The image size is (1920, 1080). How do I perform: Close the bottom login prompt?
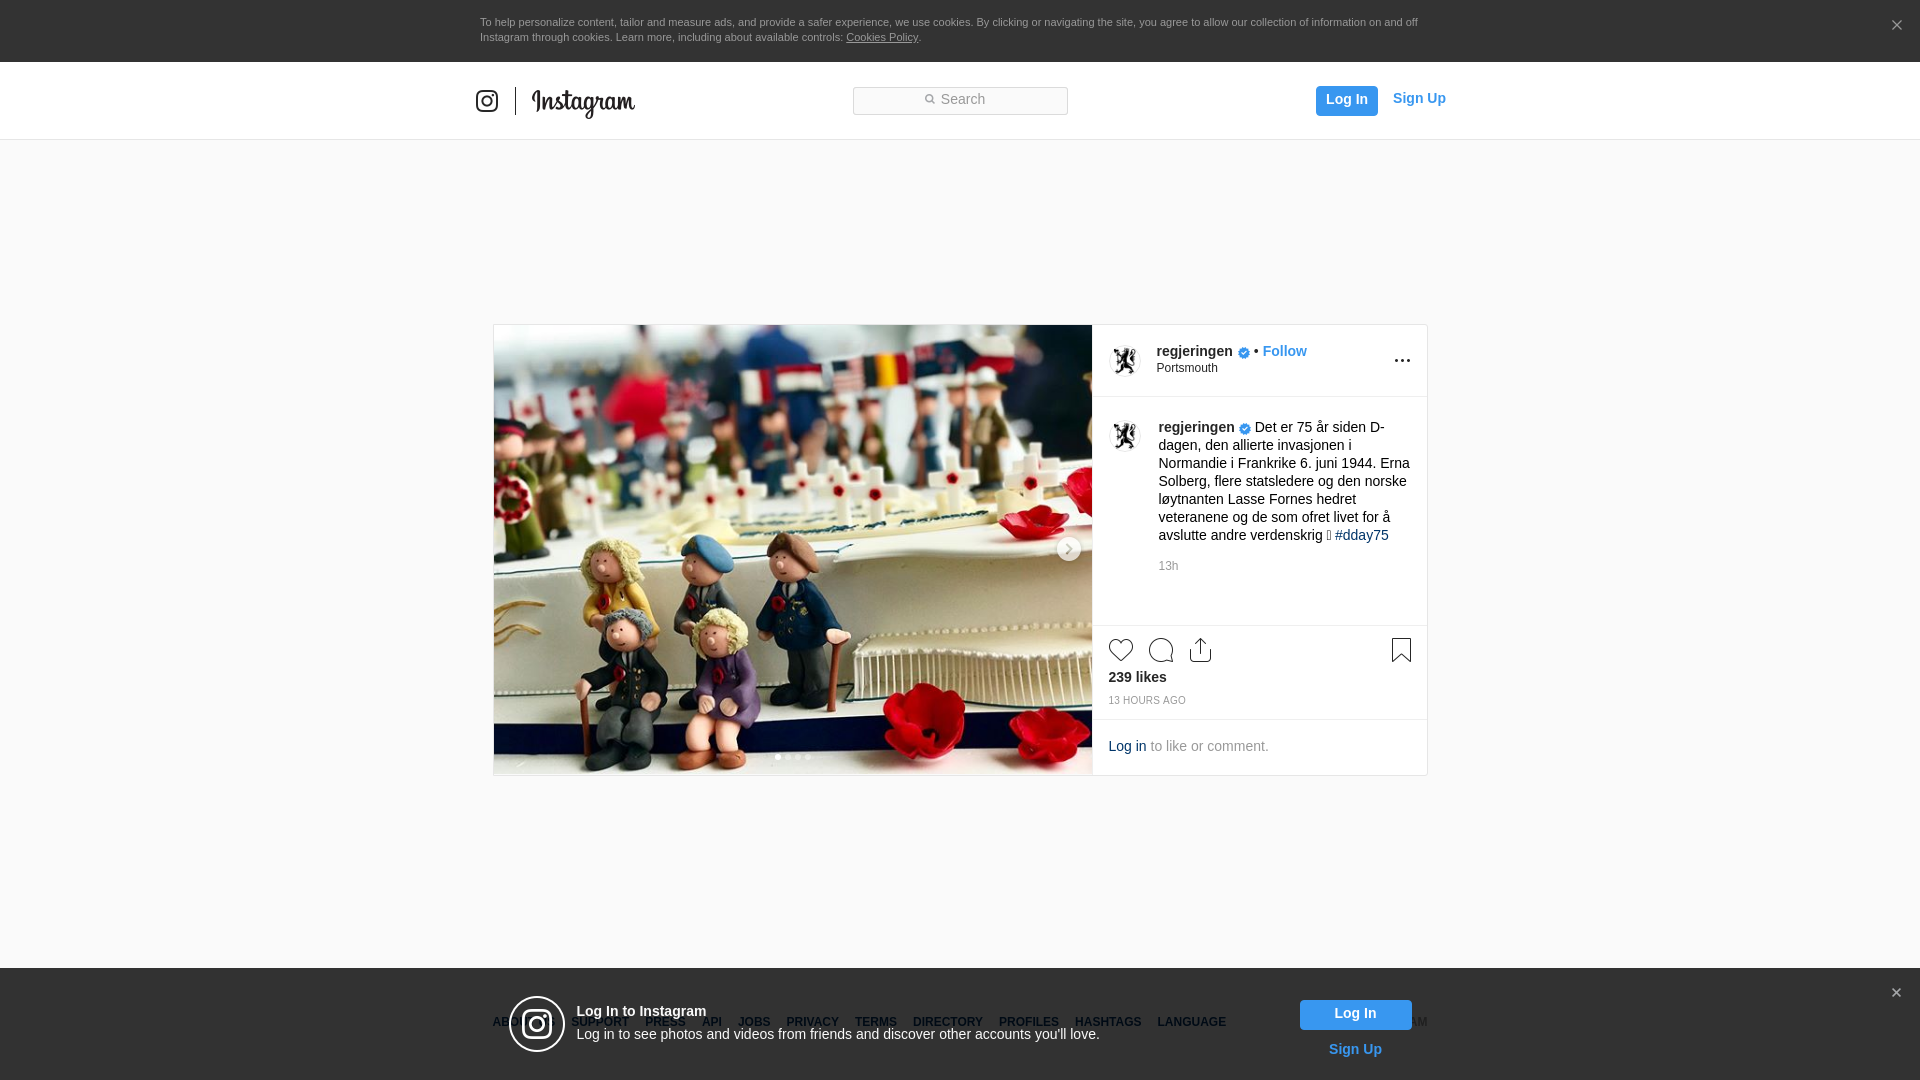pyautogui.click(x=1896, y=993)
